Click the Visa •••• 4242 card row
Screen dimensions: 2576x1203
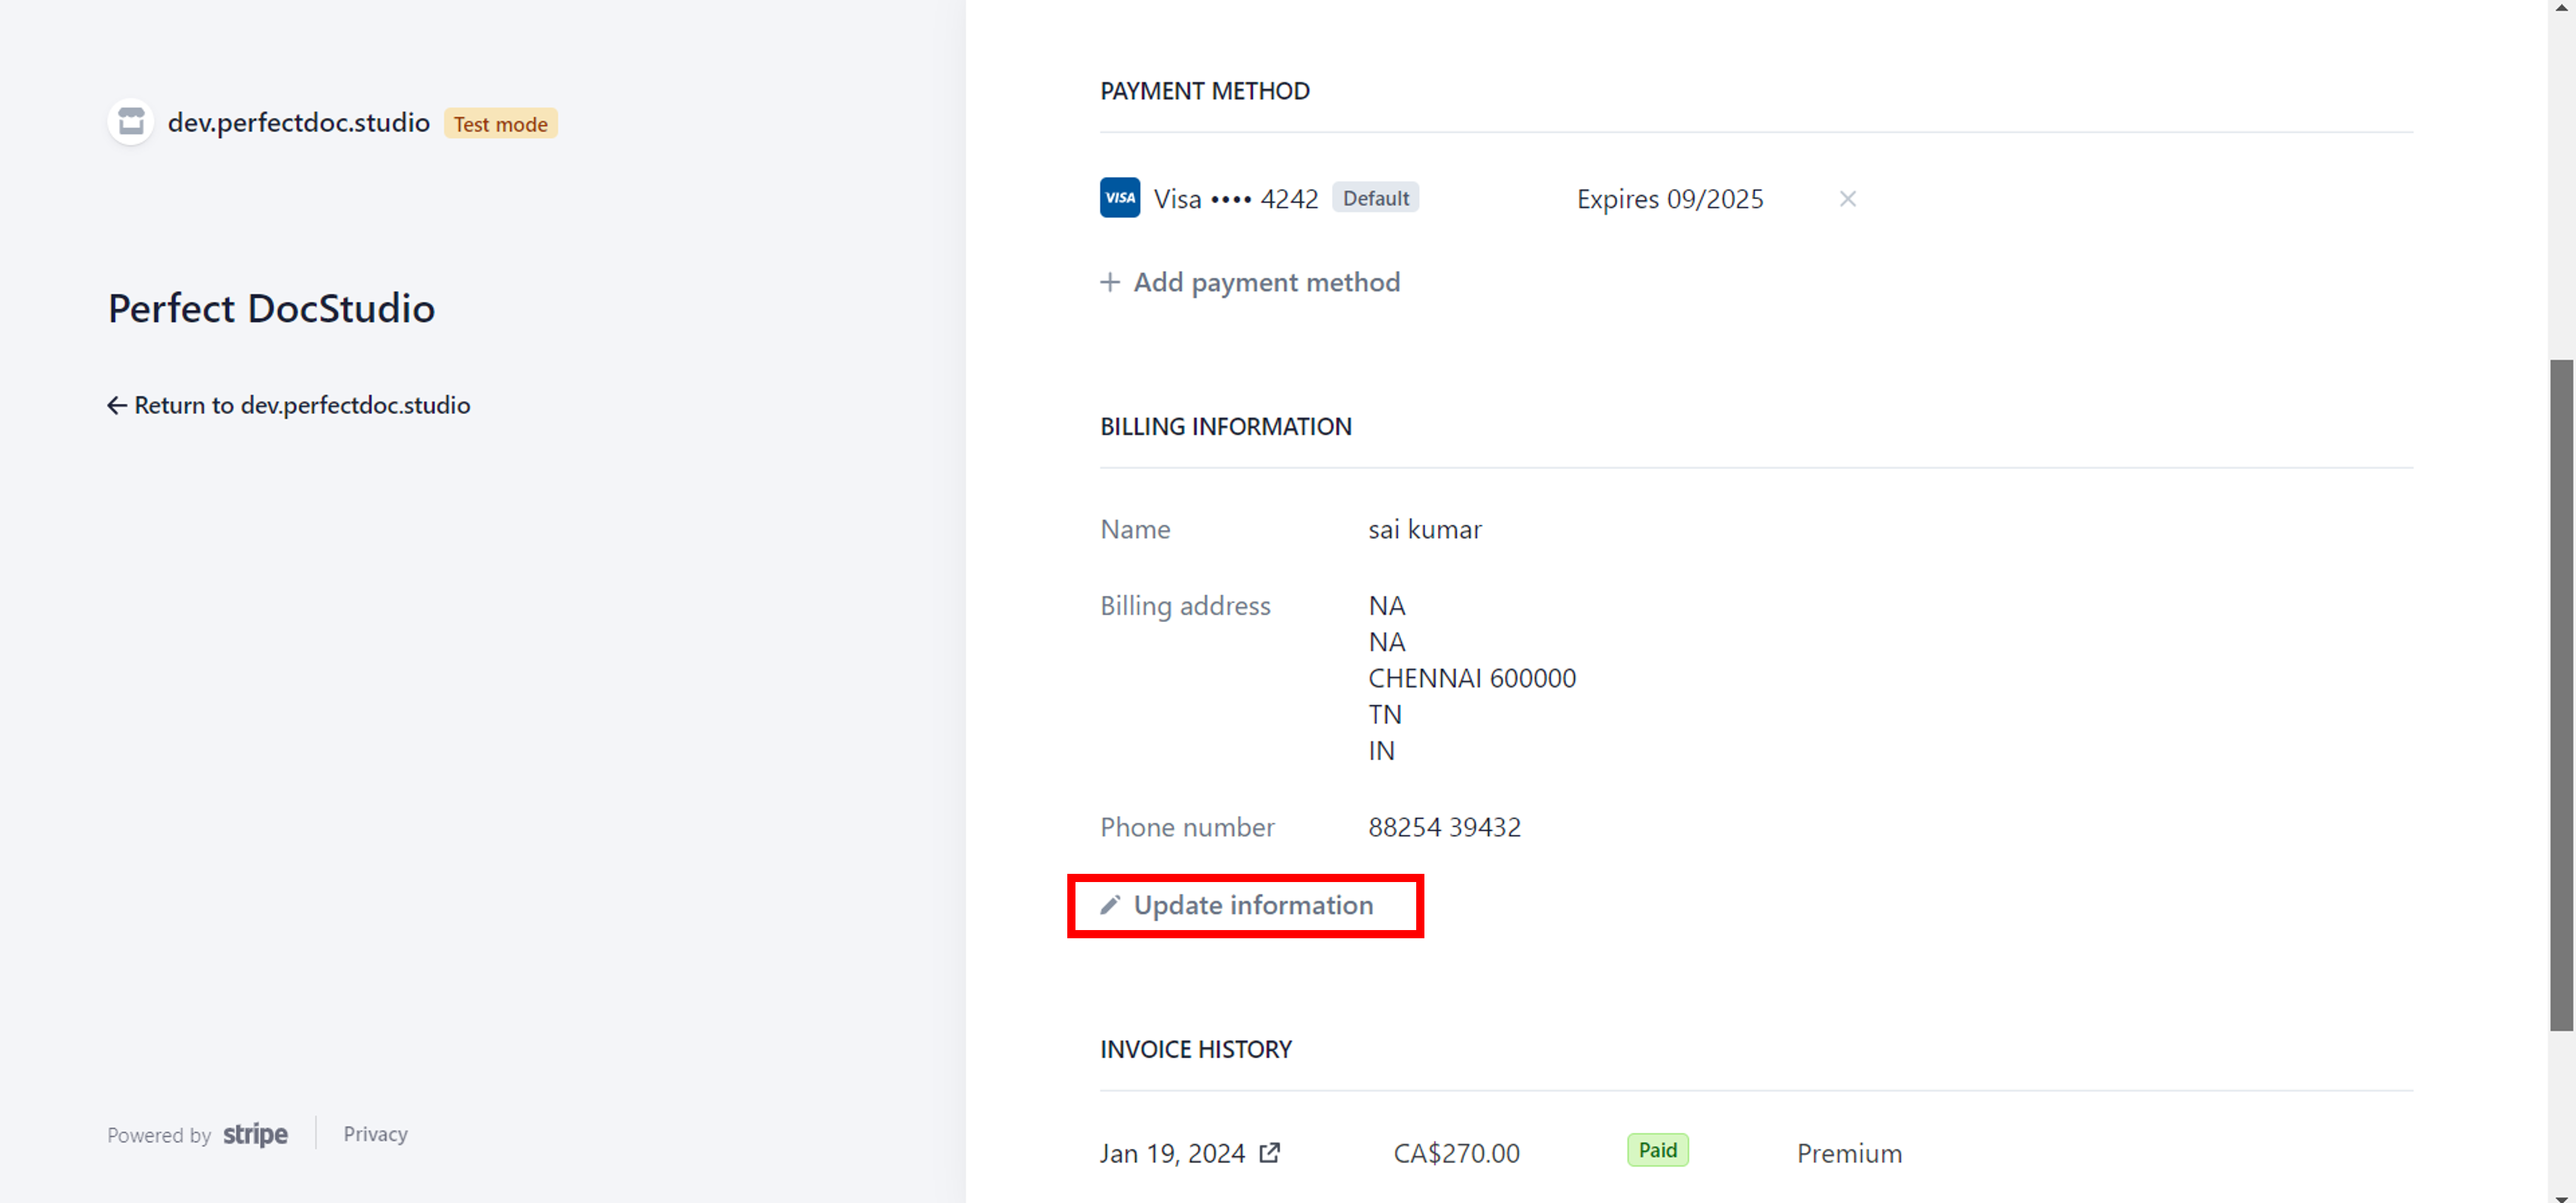(x=1235, y=199)
